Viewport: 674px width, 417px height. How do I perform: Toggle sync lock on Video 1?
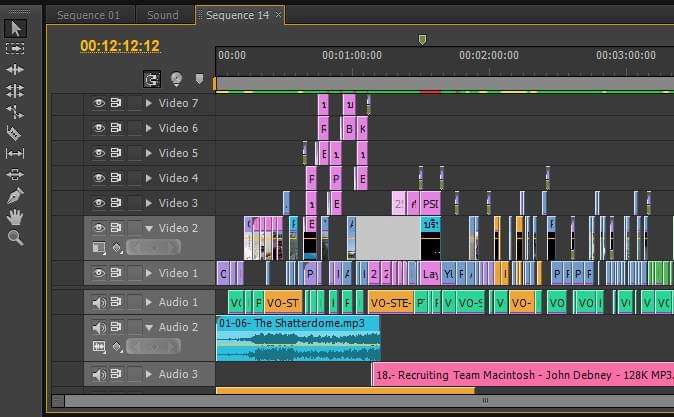coord(116,273)
